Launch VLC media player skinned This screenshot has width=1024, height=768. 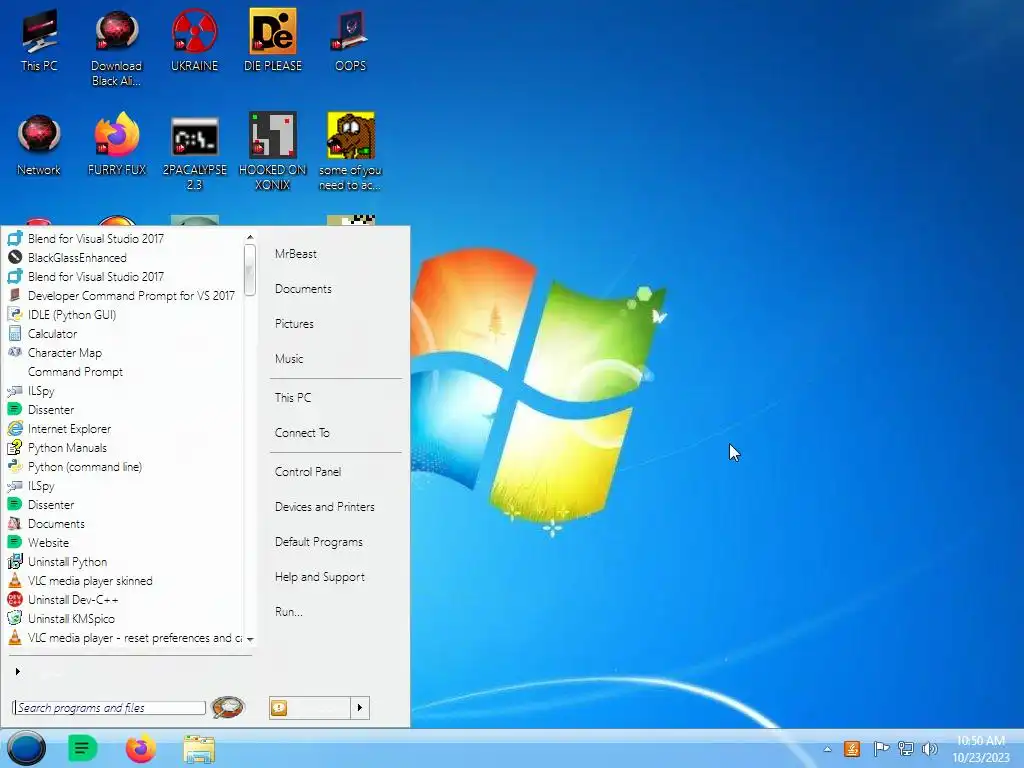pos(90,581)
